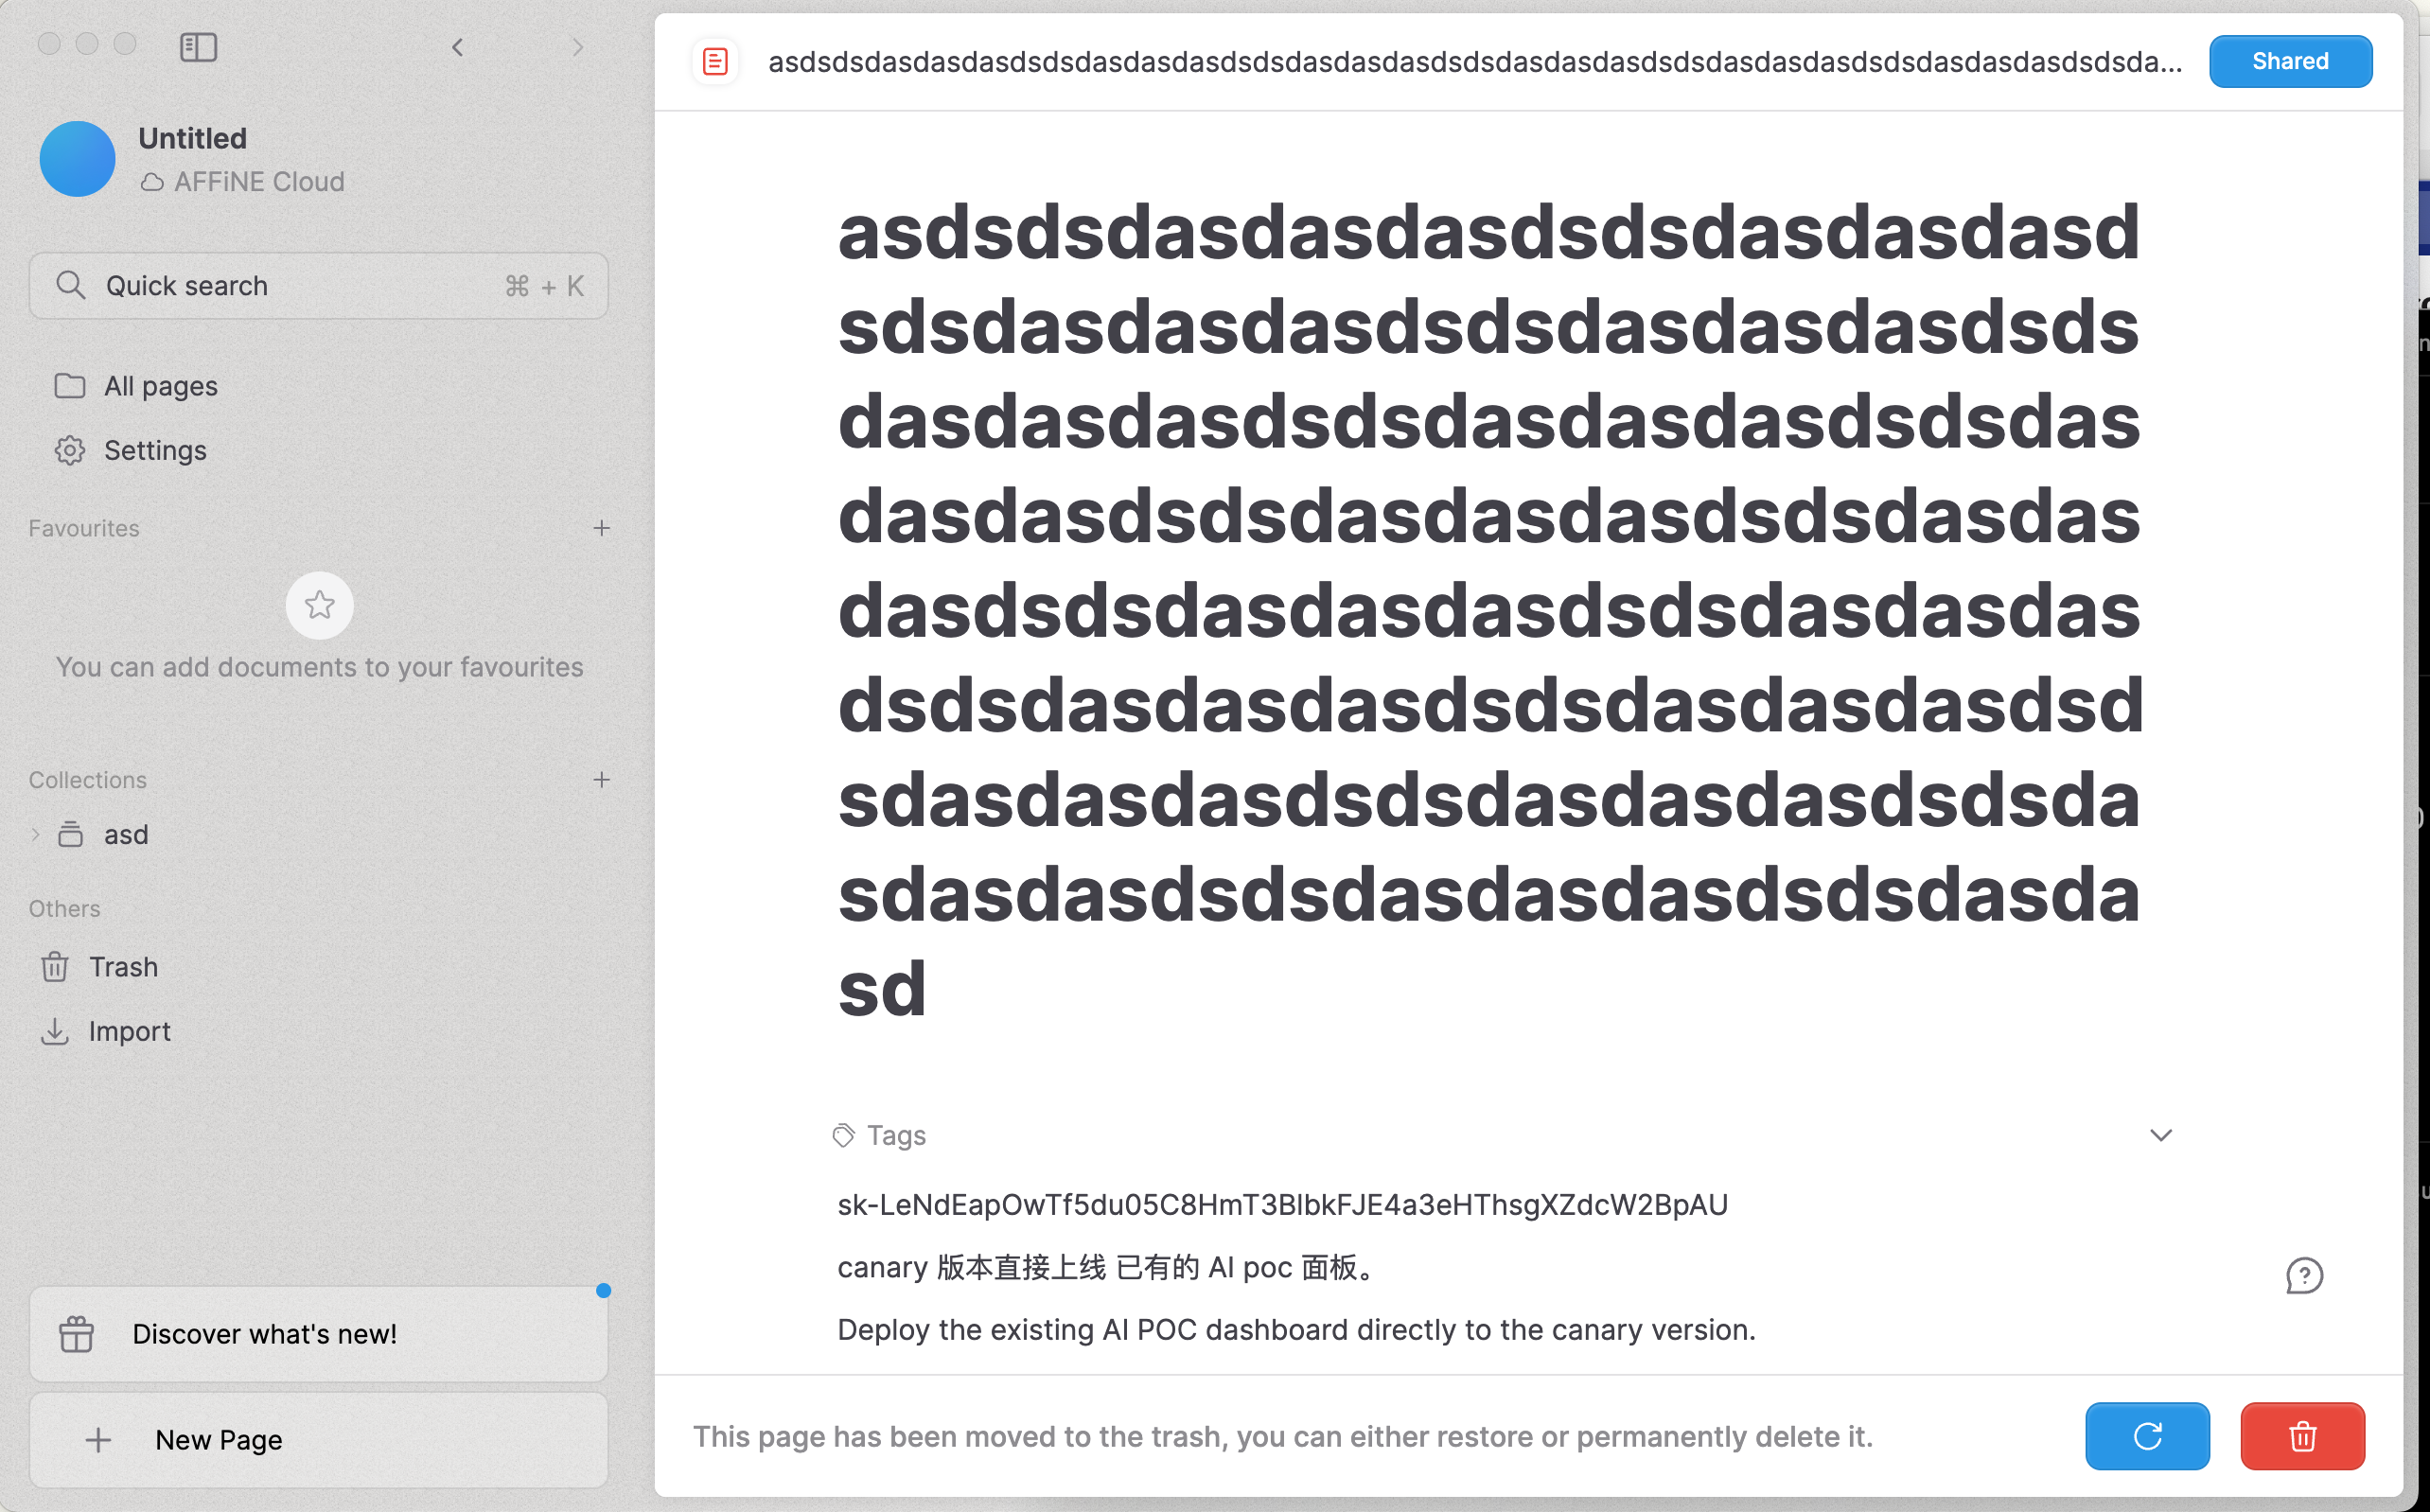The height and width of the screenshot is (1512, 2430).
Task: Click the star icon in Favourites
Action: [319, 605]
